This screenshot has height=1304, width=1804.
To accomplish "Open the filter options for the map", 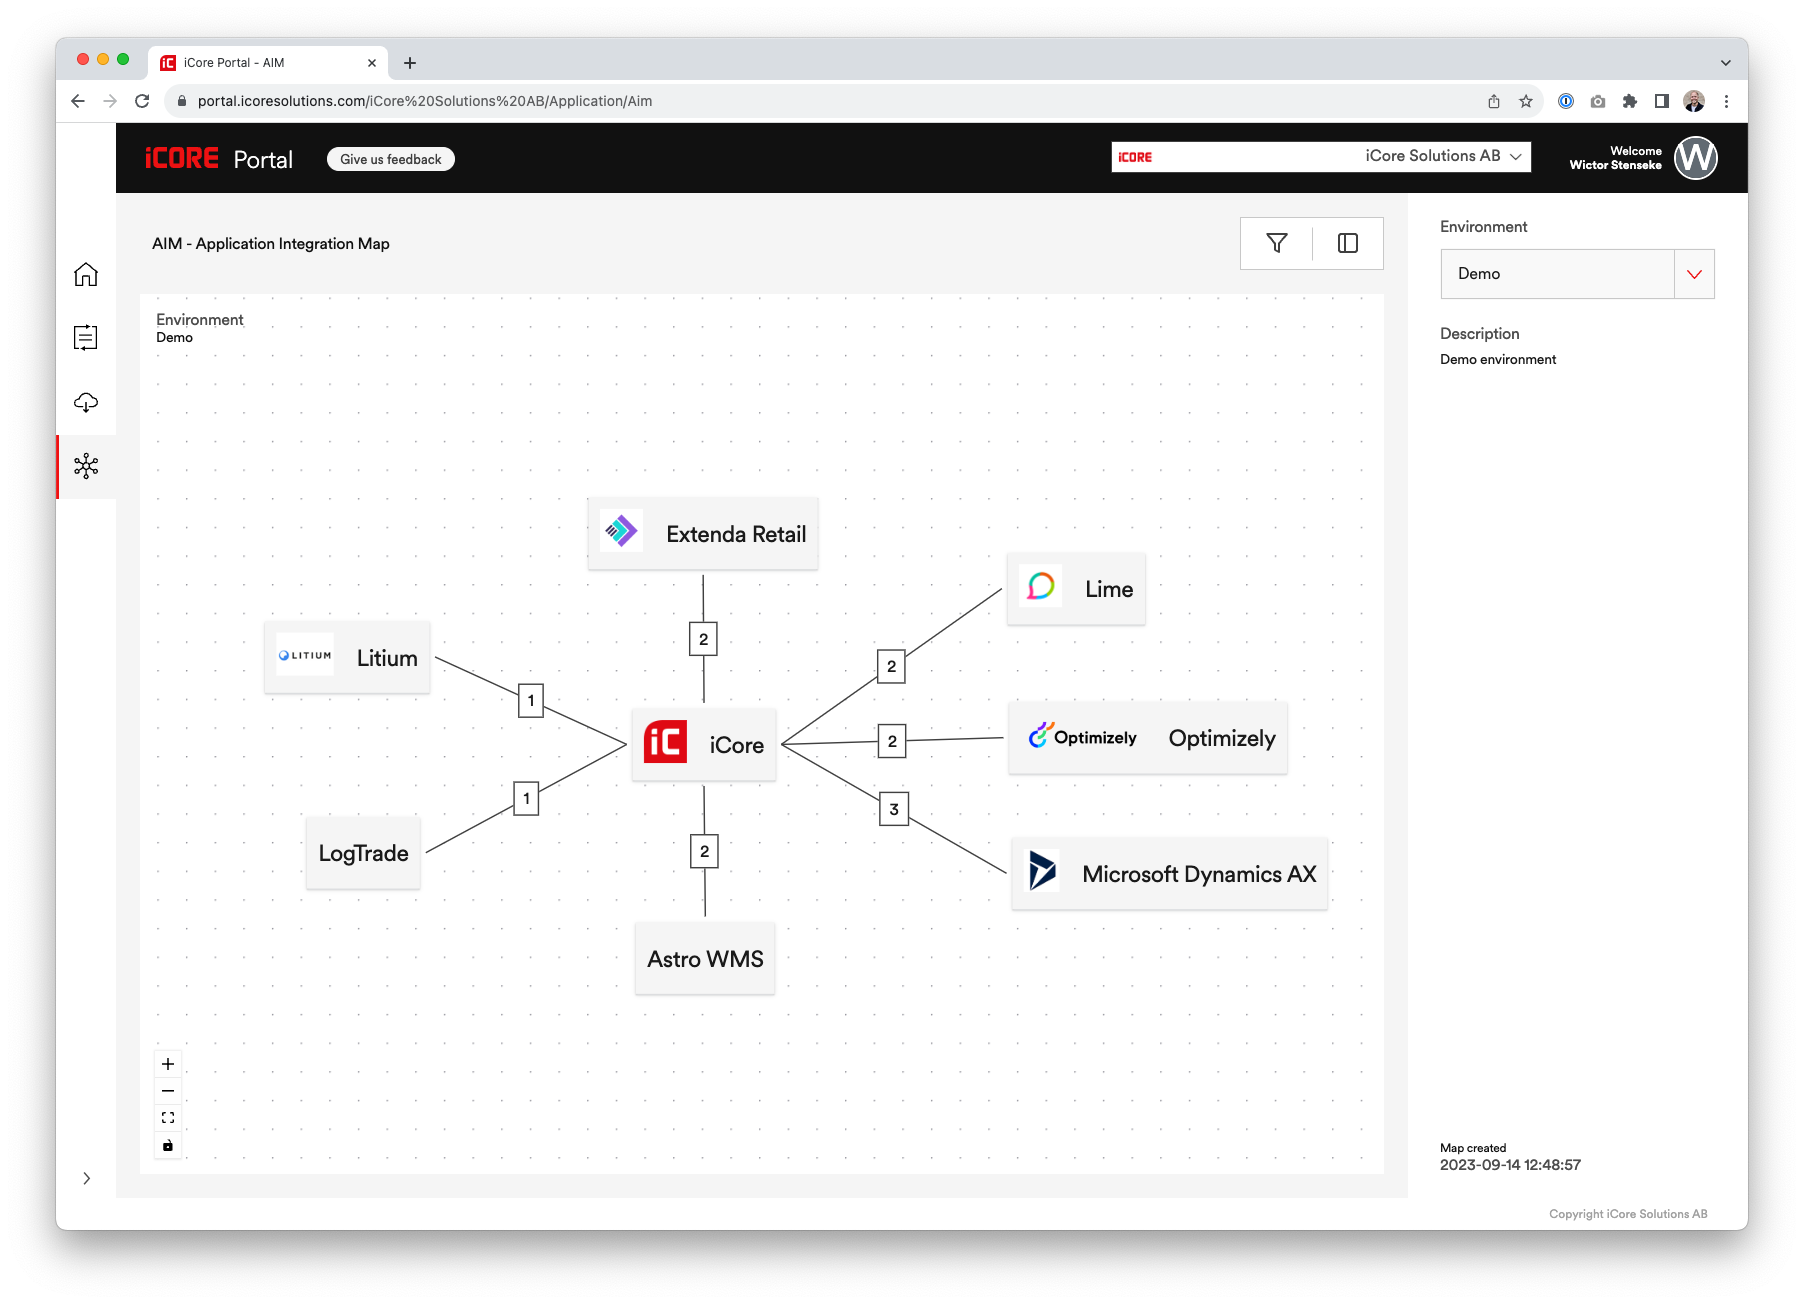I will [x=1276, y=243].
